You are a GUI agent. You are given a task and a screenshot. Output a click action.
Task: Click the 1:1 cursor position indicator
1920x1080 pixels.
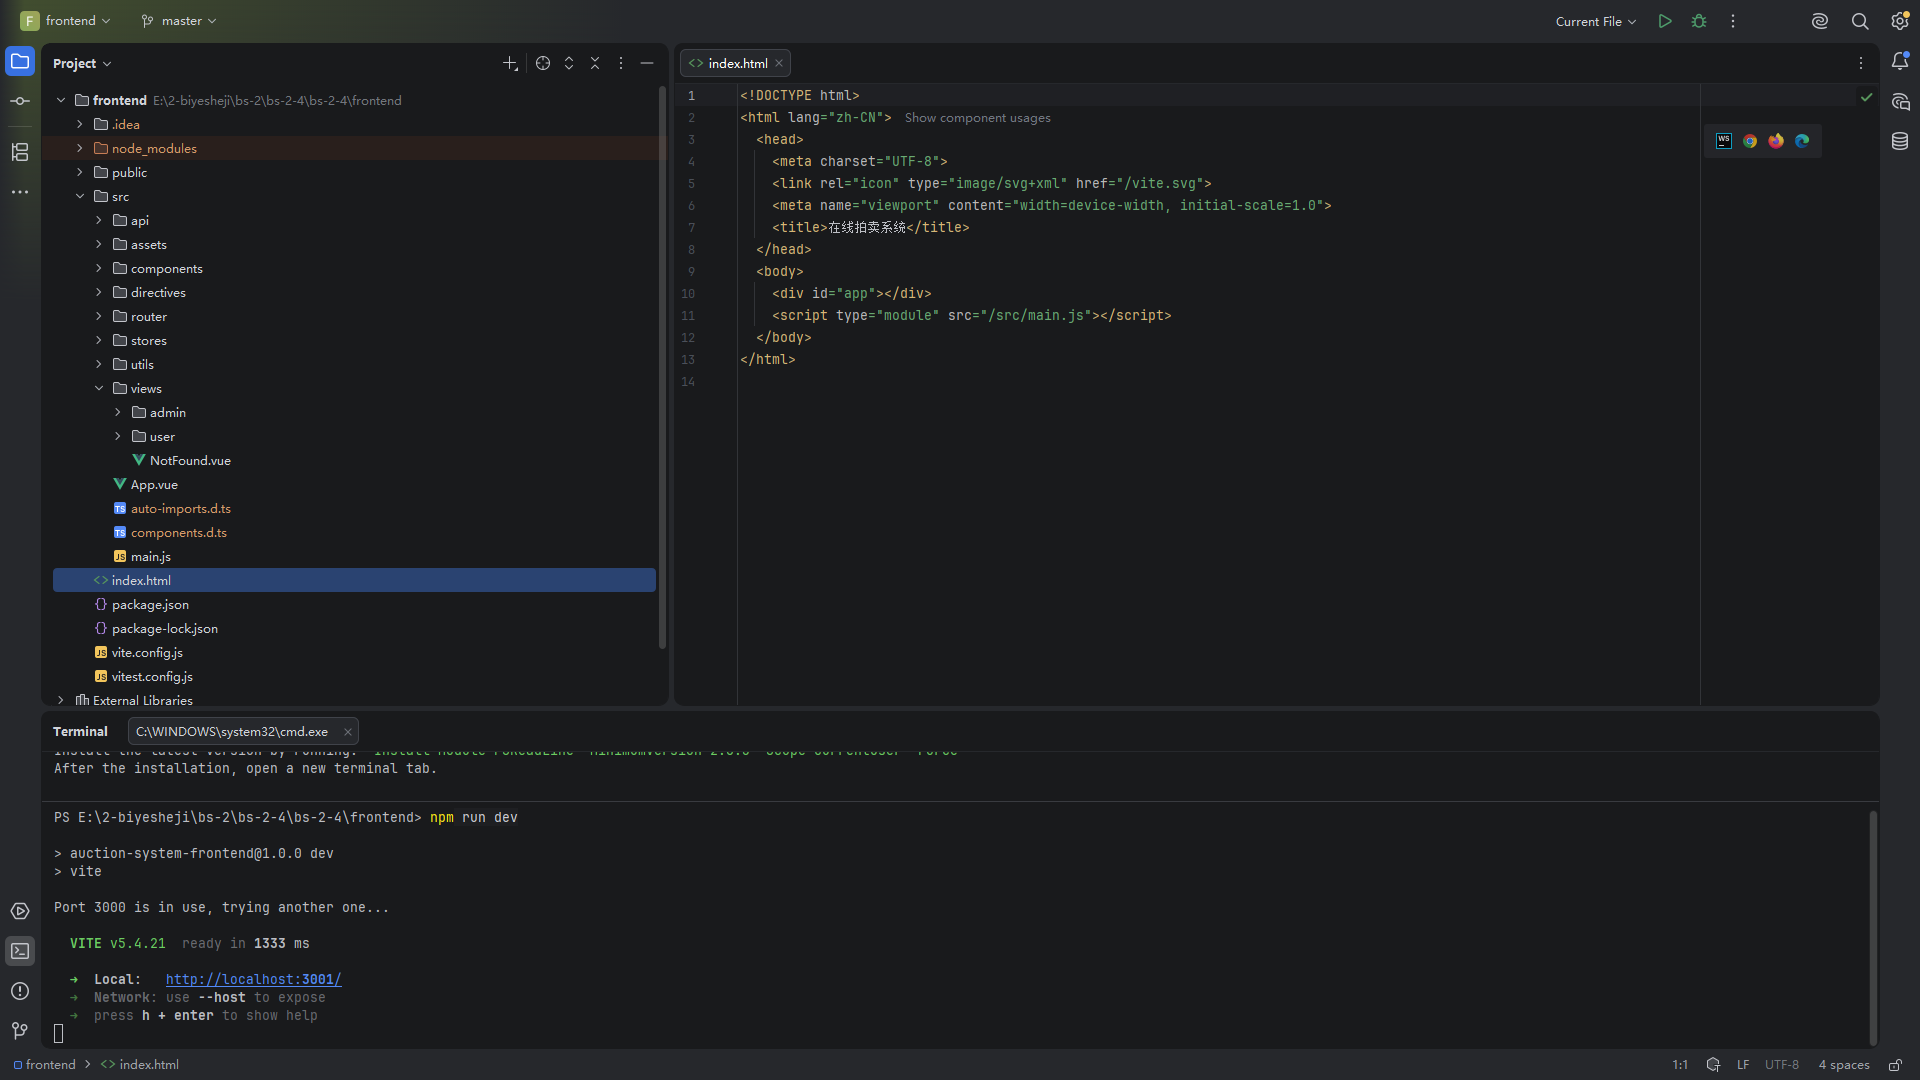(x=1680, y=1064)
